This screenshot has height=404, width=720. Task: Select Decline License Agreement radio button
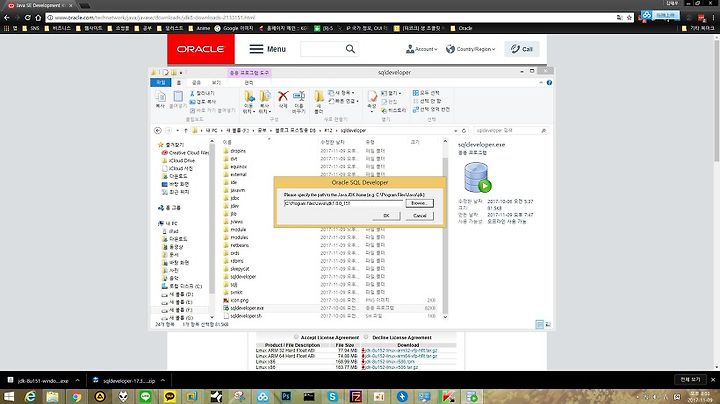[x=366, y=337]
